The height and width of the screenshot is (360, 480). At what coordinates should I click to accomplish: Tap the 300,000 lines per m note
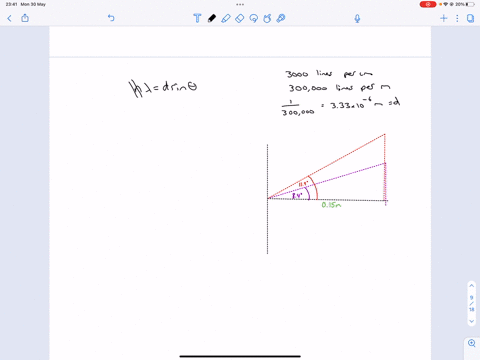coord(339,88)
